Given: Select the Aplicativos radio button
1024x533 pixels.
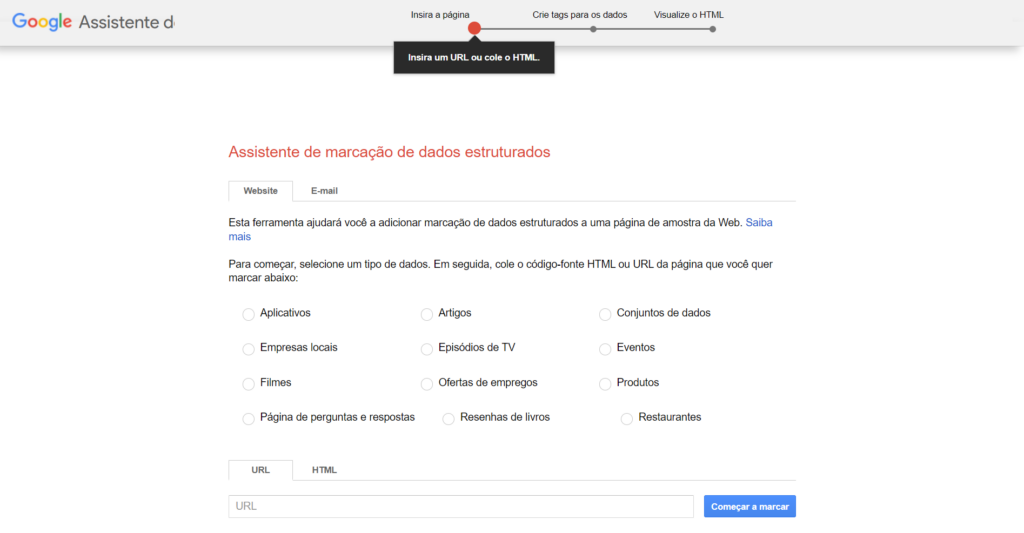Looking at the screenshot, I should pyautogui.click(x=249, y=314).
